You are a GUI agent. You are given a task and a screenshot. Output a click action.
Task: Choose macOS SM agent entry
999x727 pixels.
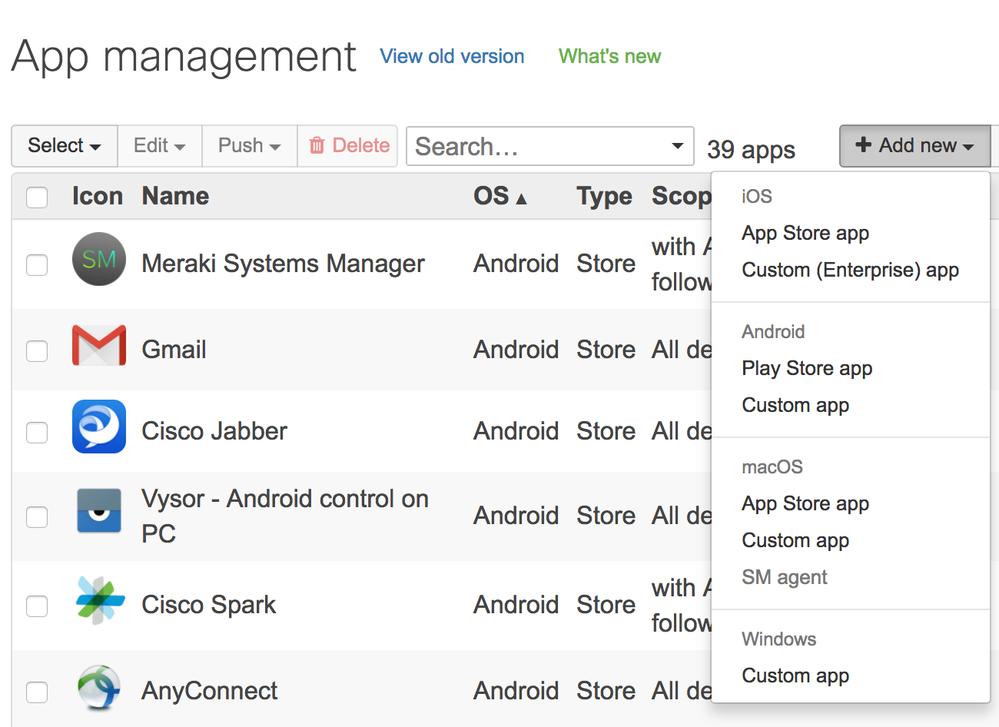click(x=784, y=577)
